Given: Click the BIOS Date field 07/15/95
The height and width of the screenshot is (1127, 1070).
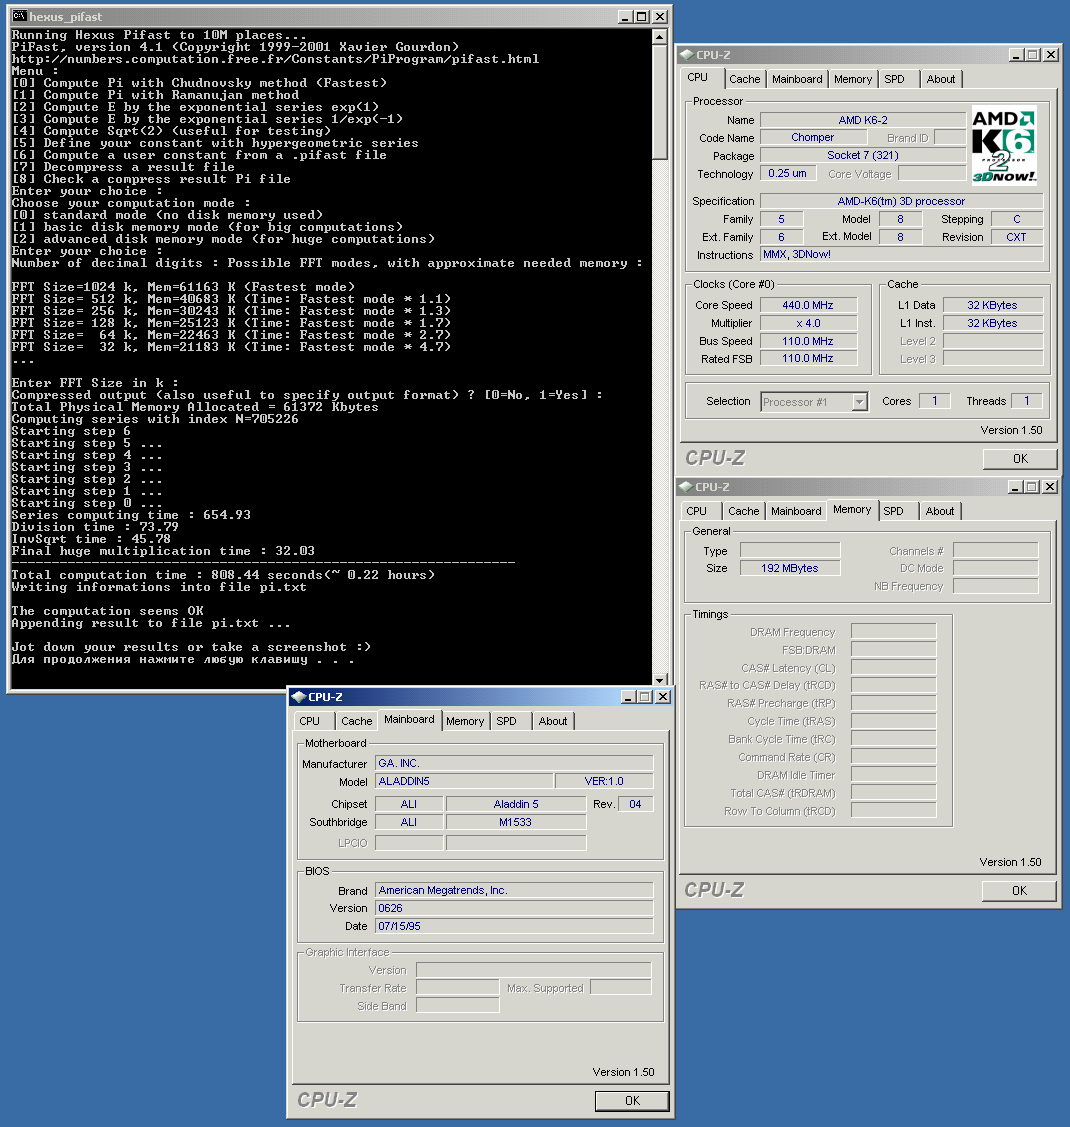Looking at the screenshot, I should (514, 926).
